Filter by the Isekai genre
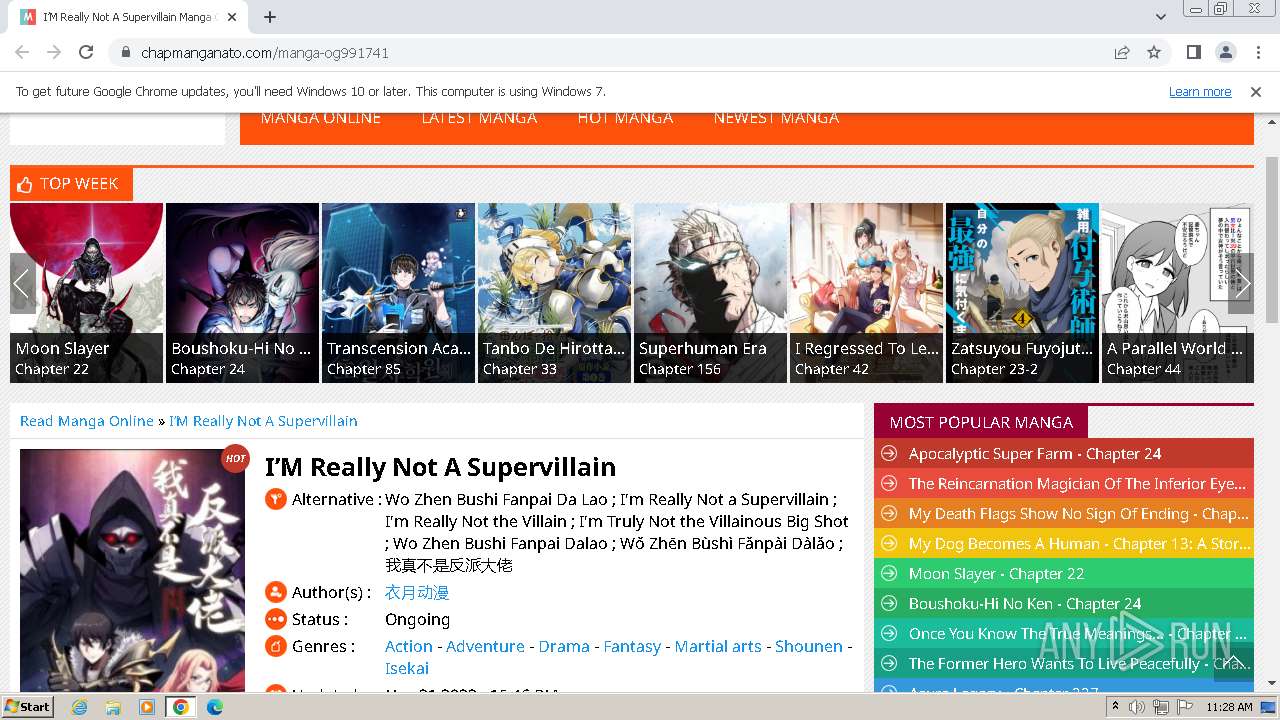Image resolution: width=1280 pixels, height=720 pixels. tap(407, 669)
